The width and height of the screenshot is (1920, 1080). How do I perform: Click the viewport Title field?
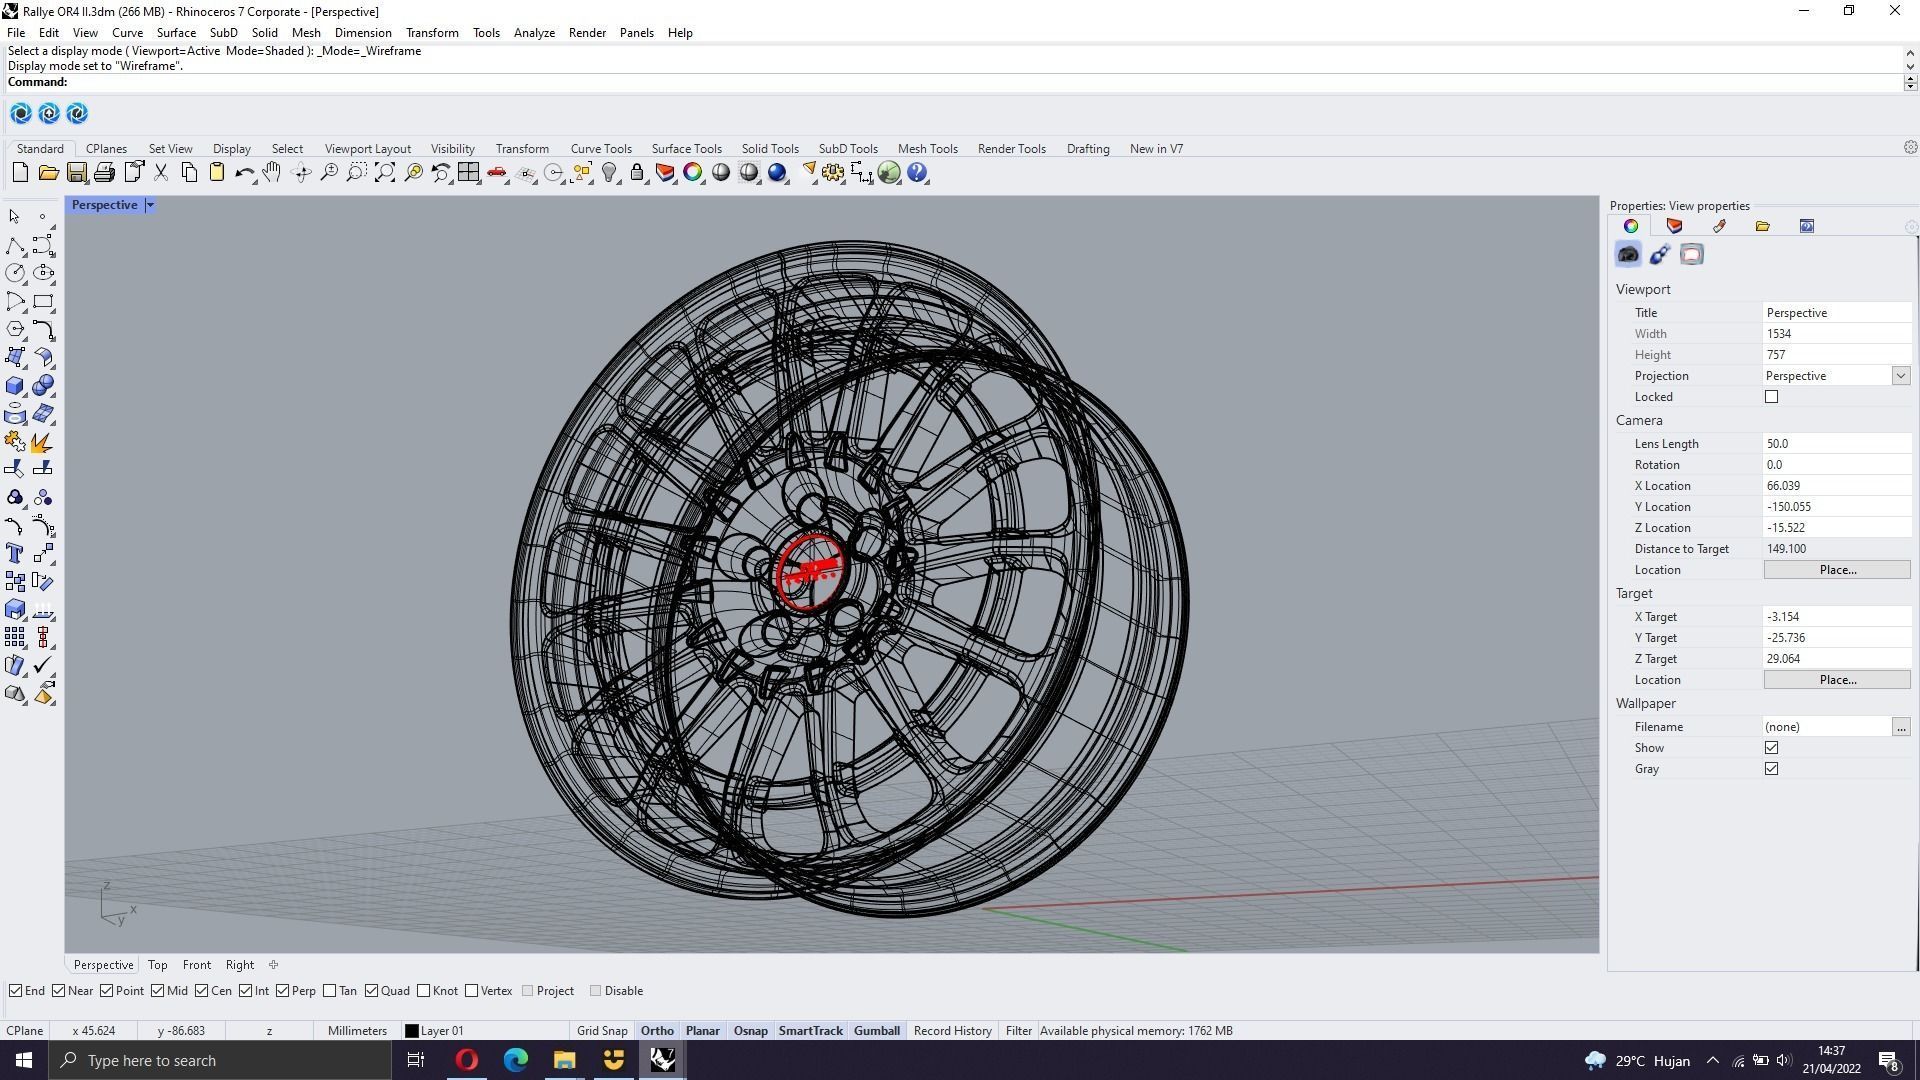(x=1837, y=313)
